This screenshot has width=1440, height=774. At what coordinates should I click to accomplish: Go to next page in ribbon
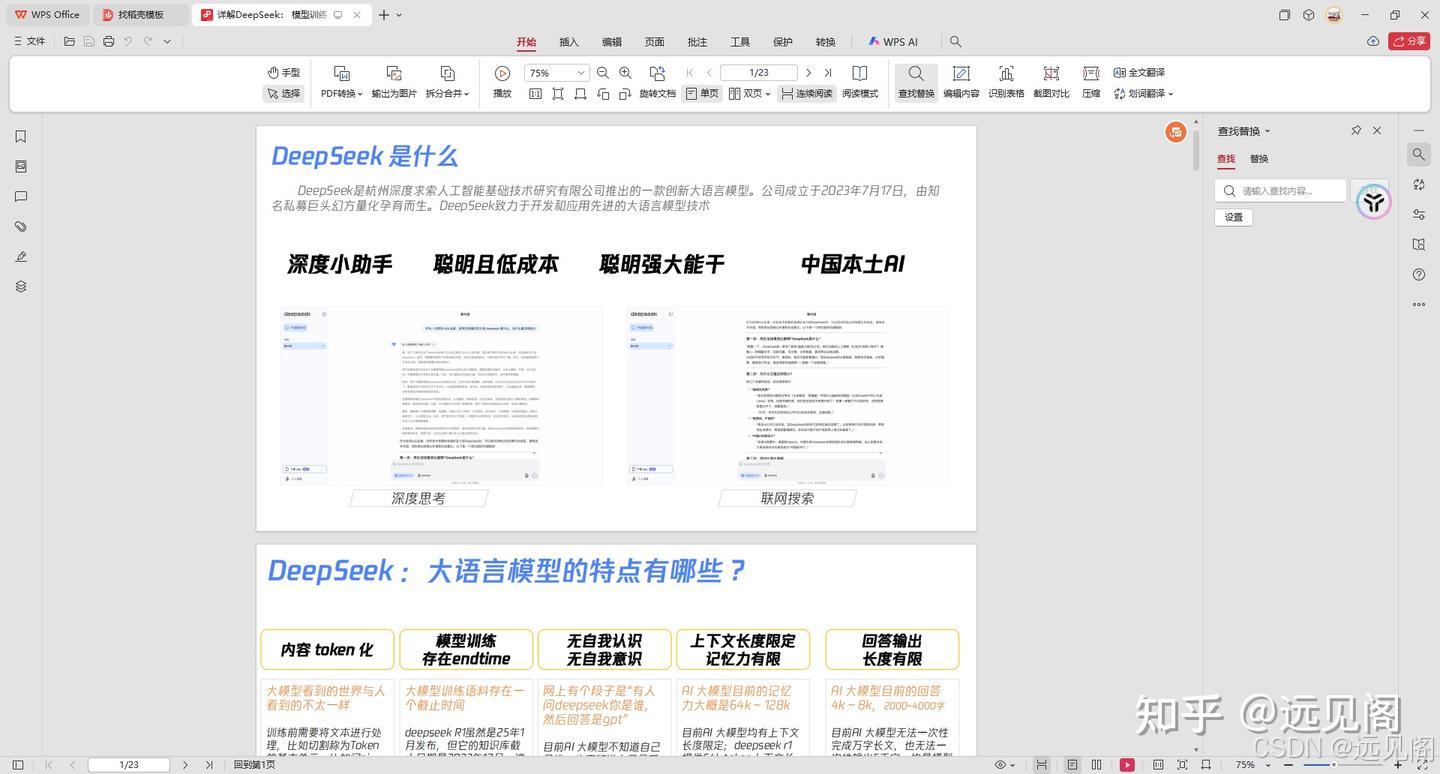click(x=808, y=73)
